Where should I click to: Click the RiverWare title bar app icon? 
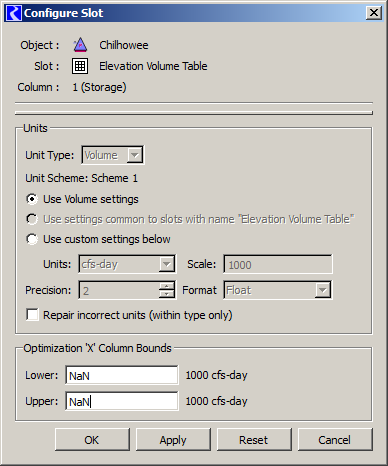click(x=14, y=13)
